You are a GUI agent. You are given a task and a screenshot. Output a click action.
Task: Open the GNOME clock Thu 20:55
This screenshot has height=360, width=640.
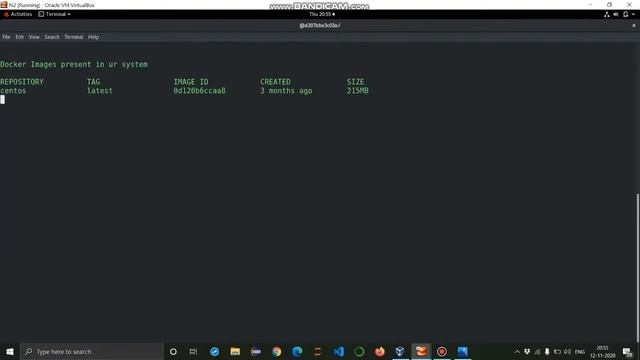point(322,14)
